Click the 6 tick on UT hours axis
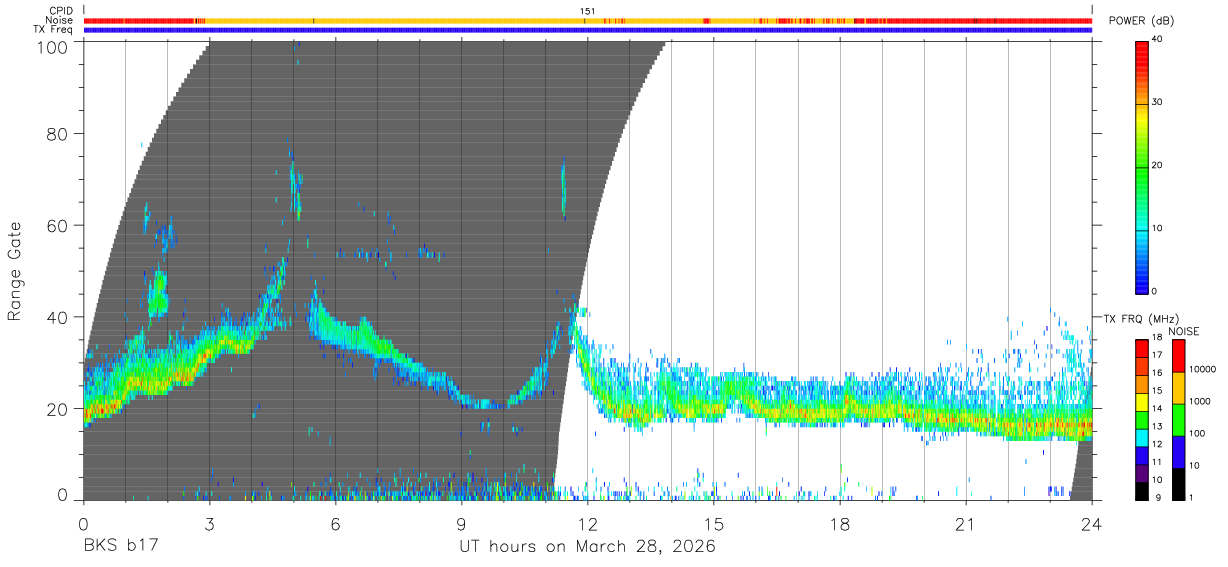1228x567 pixels. pos(335,525)
